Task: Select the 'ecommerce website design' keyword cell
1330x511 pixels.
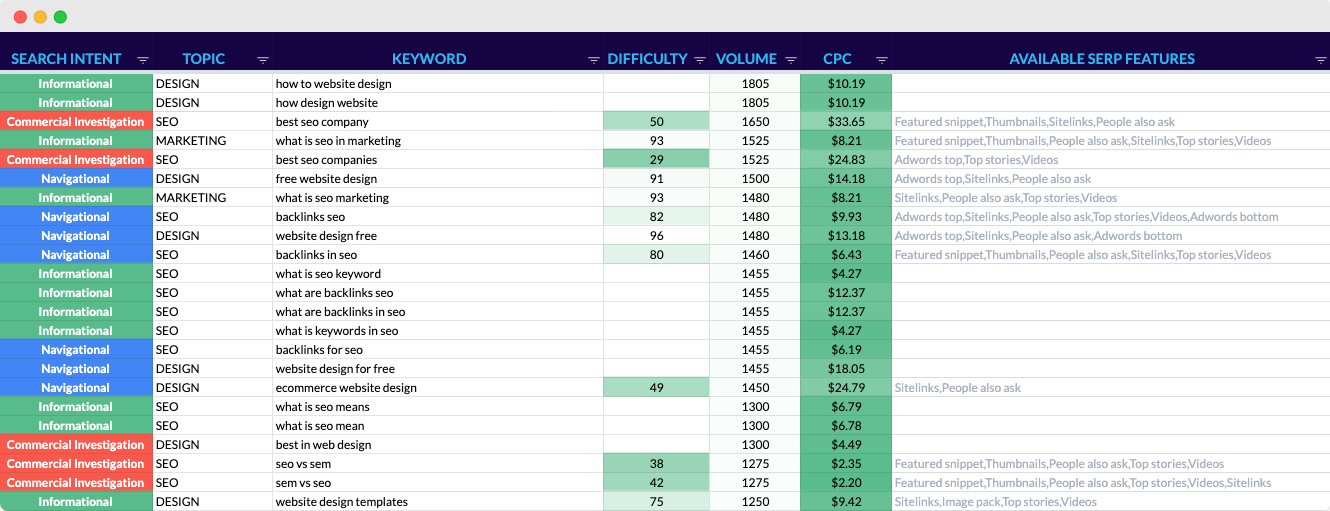Action: coord(437,388)
